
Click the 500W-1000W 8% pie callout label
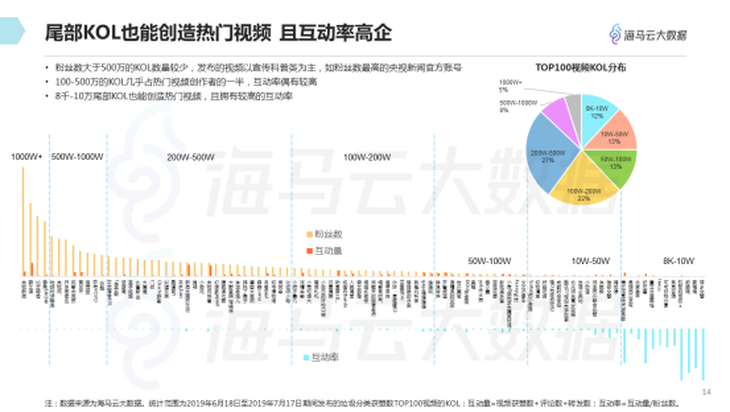(x=518, y=106)
